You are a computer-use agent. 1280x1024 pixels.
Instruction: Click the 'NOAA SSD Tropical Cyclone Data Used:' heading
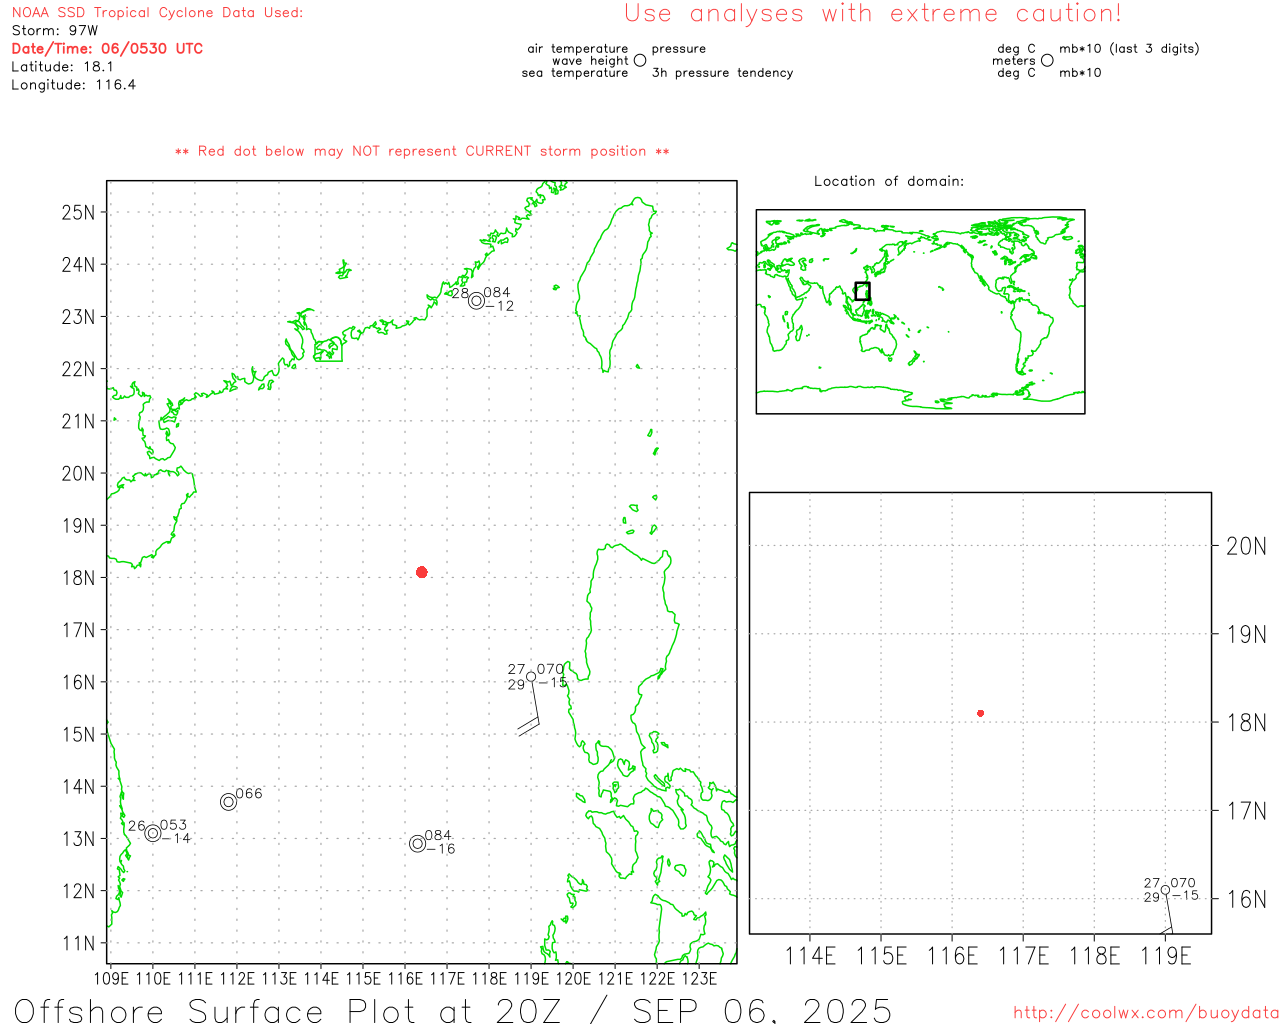click(x=157, y=13)
